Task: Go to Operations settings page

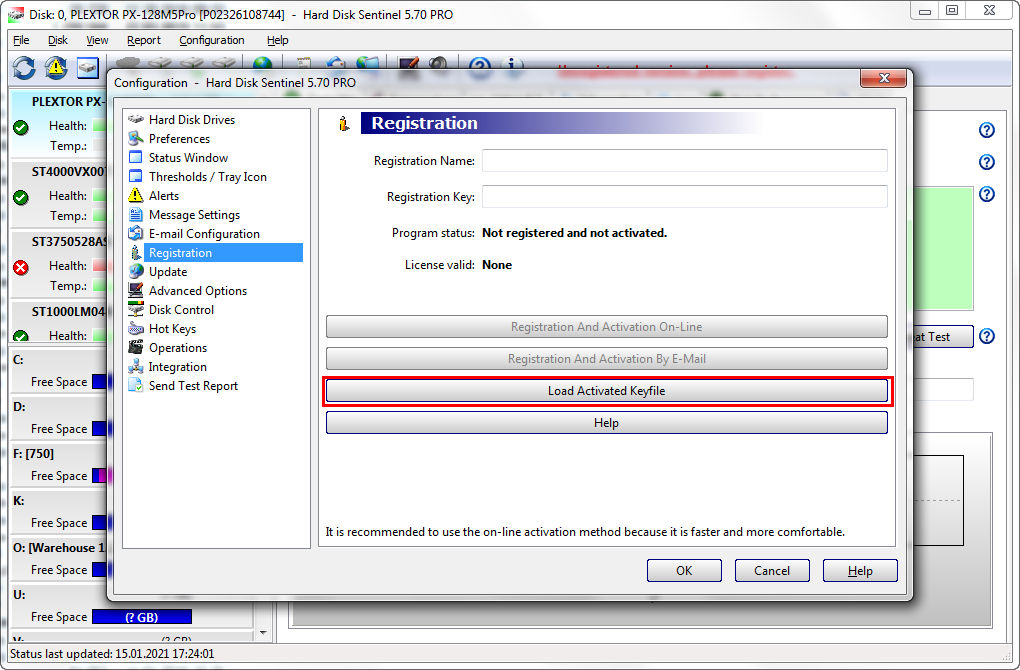Action: point(178,348)
